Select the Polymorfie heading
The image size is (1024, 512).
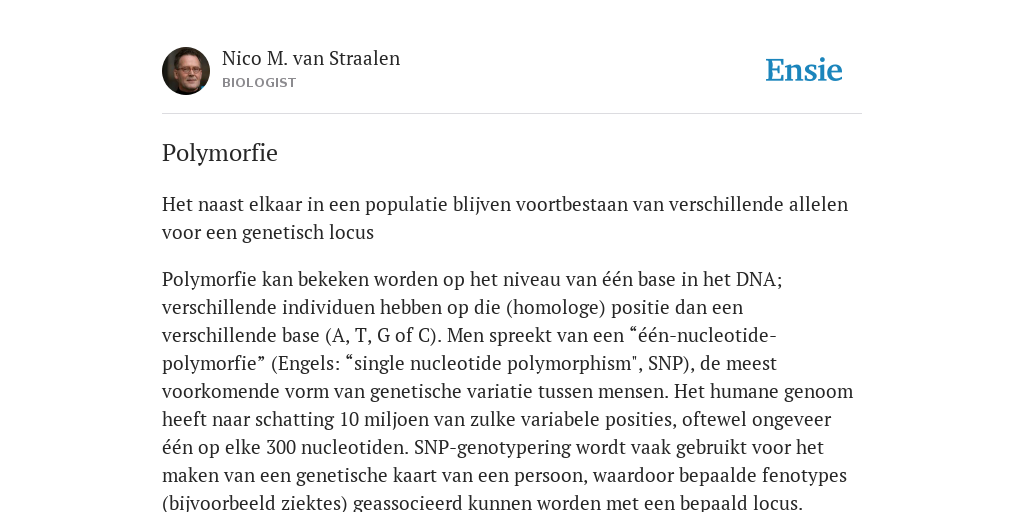point(220,153)
